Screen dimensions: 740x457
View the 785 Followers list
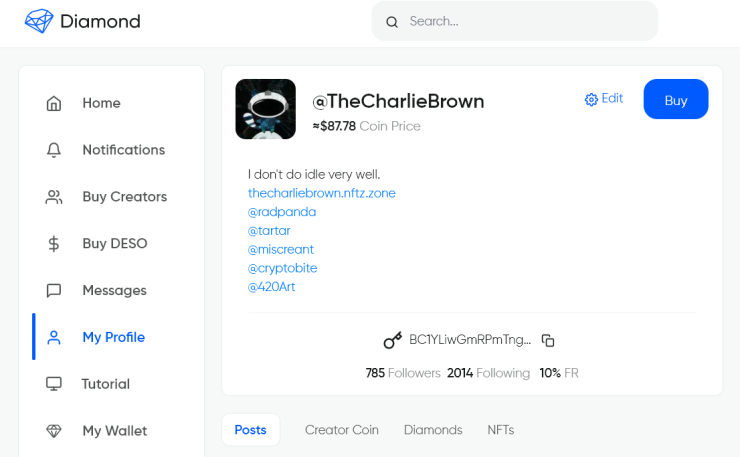pos(403,373)
